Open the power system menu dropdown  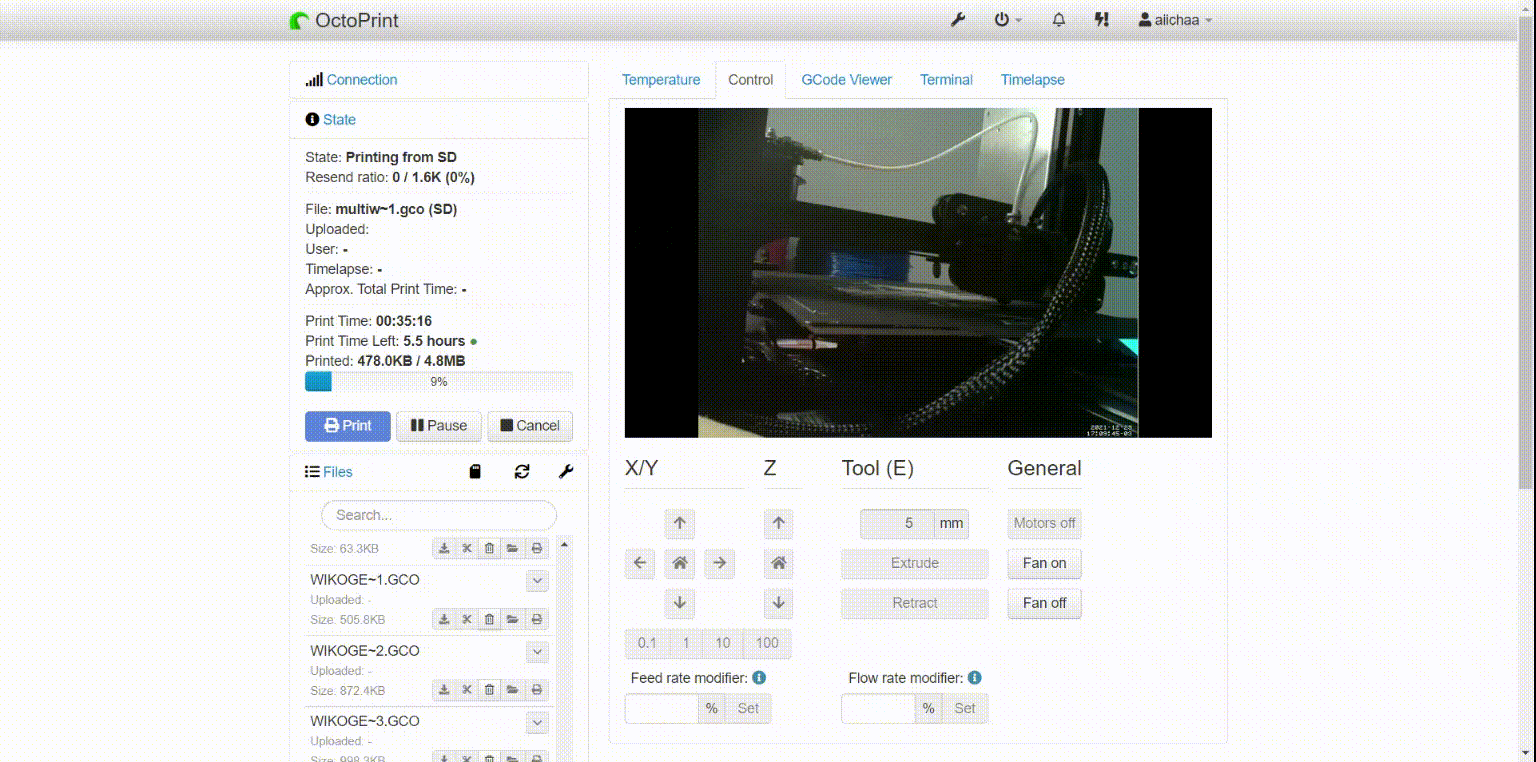[1008, 20]
